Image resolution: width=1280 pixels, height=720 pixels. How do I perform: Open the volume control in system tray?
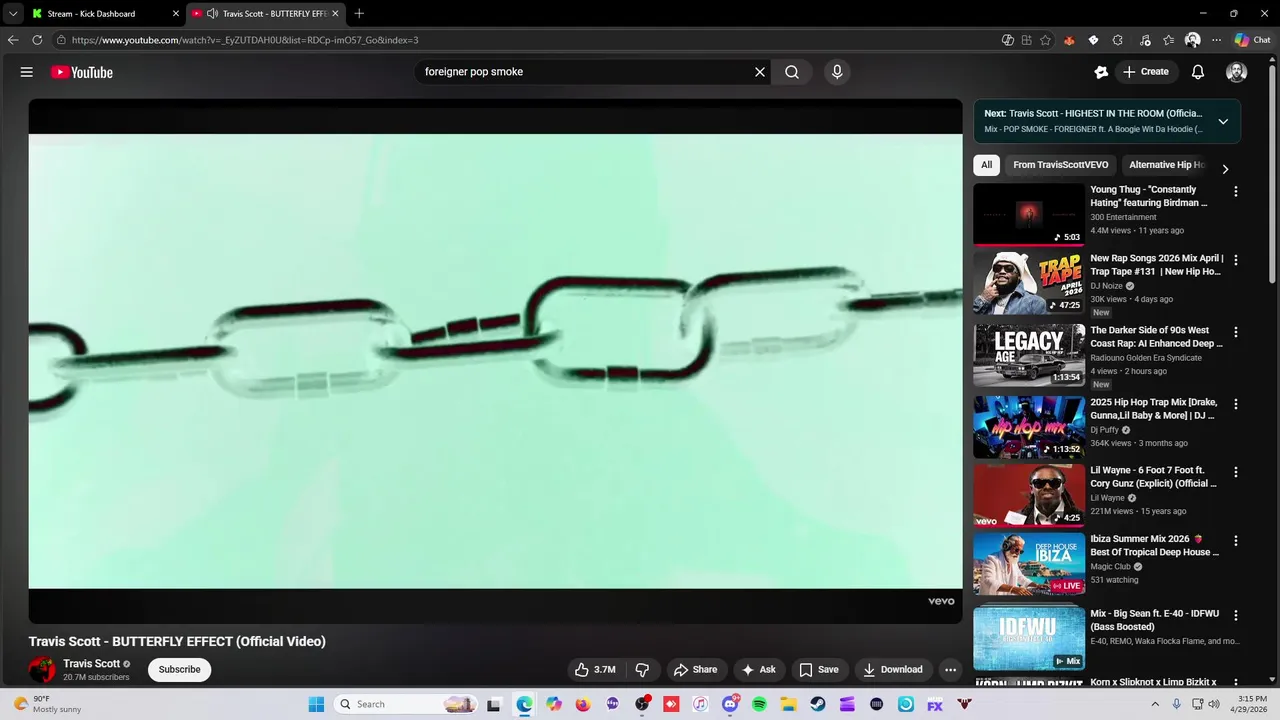point(1214,704)
